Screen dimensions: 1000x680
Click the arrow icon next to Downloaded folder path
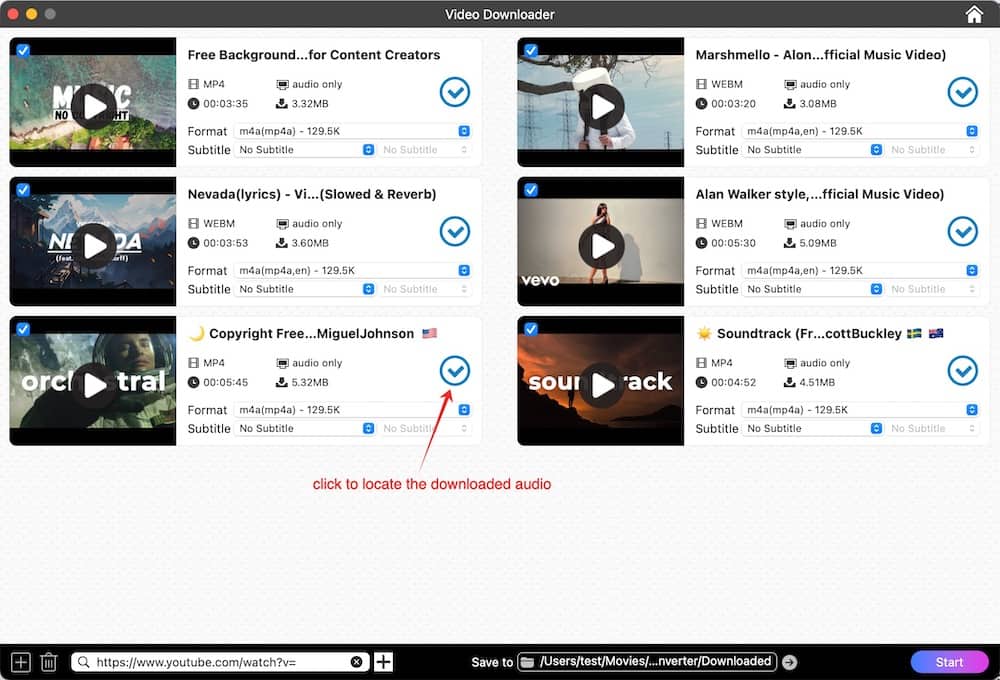(x=789, y=661)
